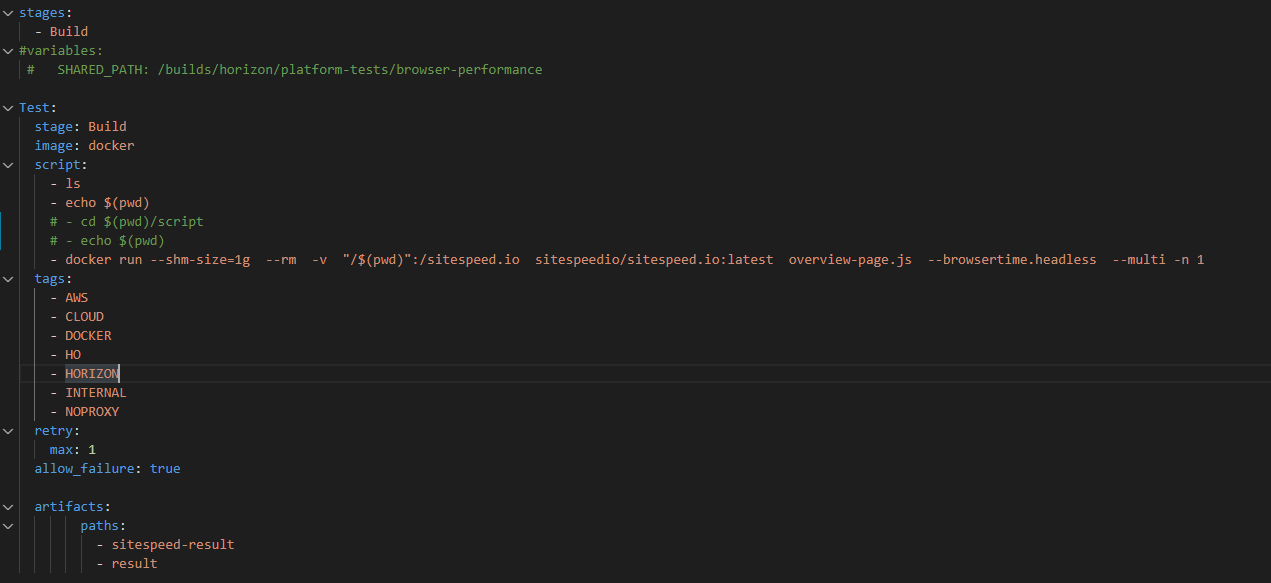Click the '--browsertime.headless' argument
Image resolution: width=1271 pixels, height=583 pixels.
(x=1012, y=260)
